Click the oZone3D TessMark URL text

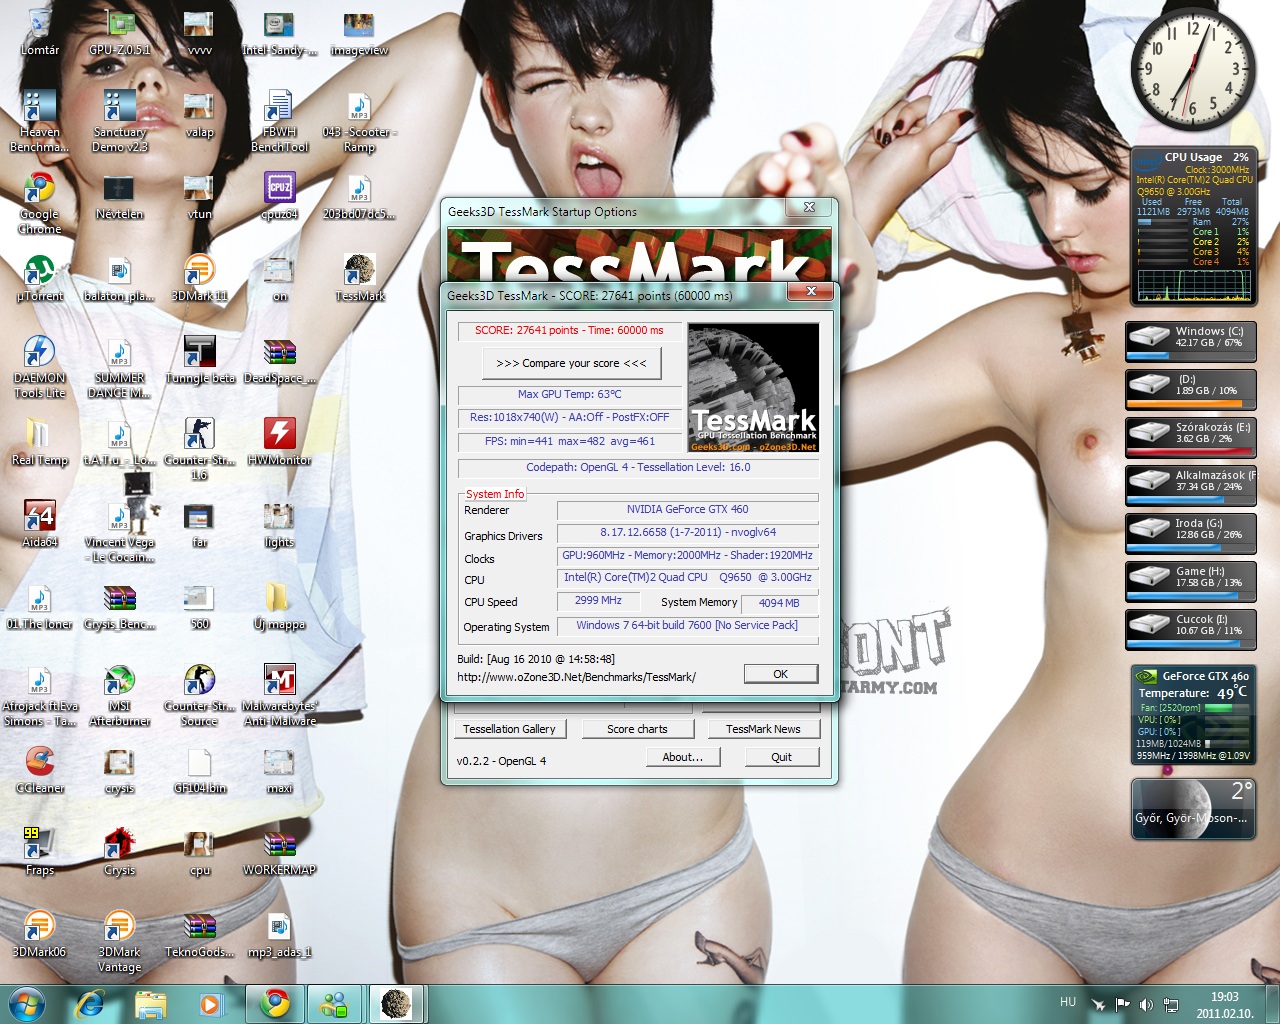576,677
